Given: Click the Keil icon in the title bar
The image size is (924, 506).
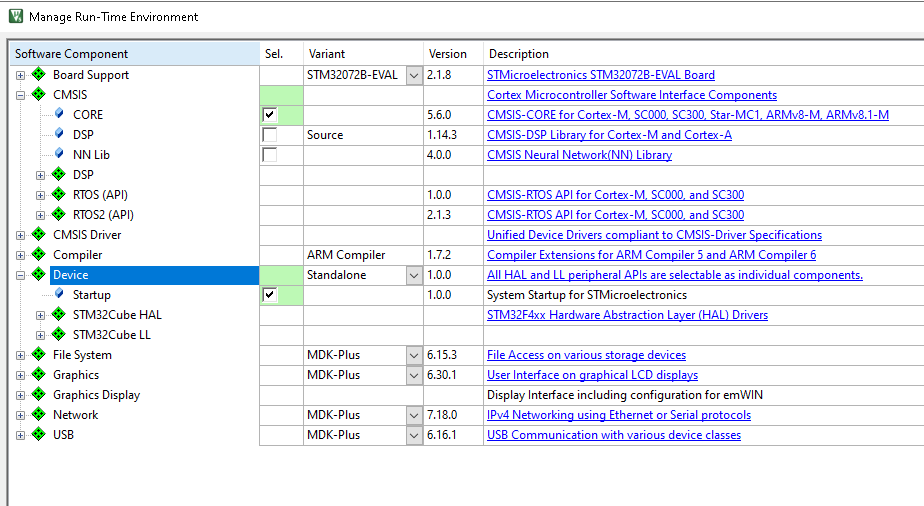Looking at the screenshot, I should point(16,16).
